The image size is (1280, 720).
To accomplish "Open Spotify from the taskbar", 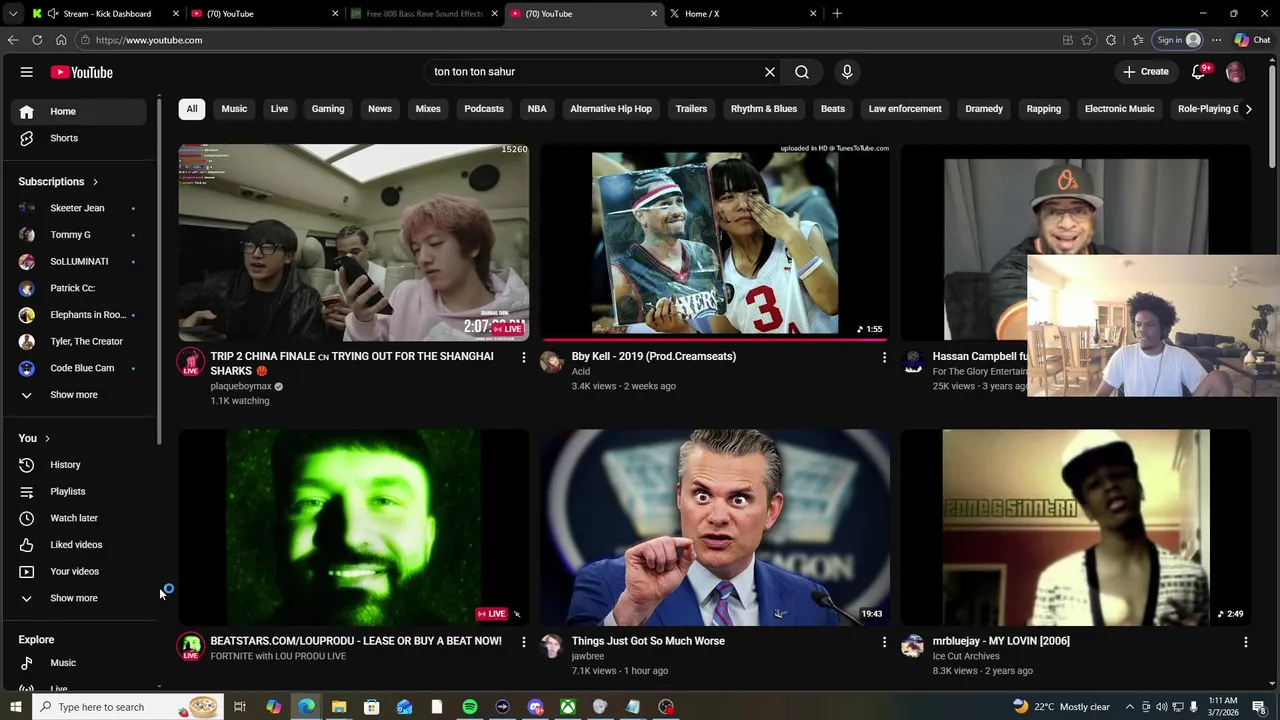I will (x=470, y=707).
